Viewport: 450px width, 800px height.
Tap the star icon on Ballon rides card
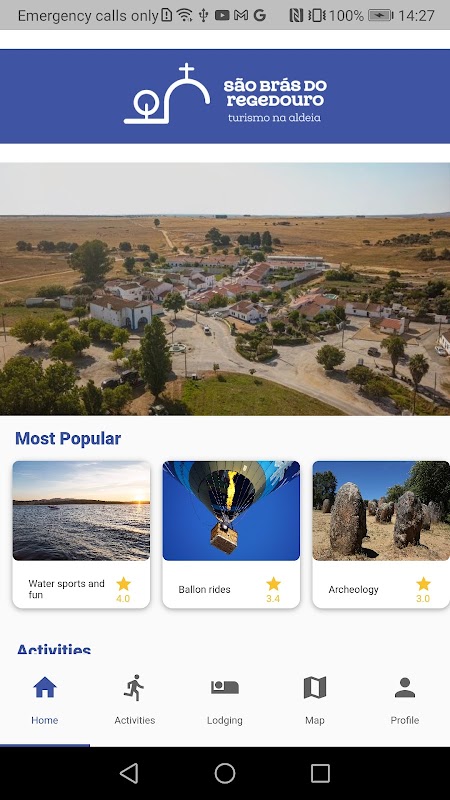point(273,584)
